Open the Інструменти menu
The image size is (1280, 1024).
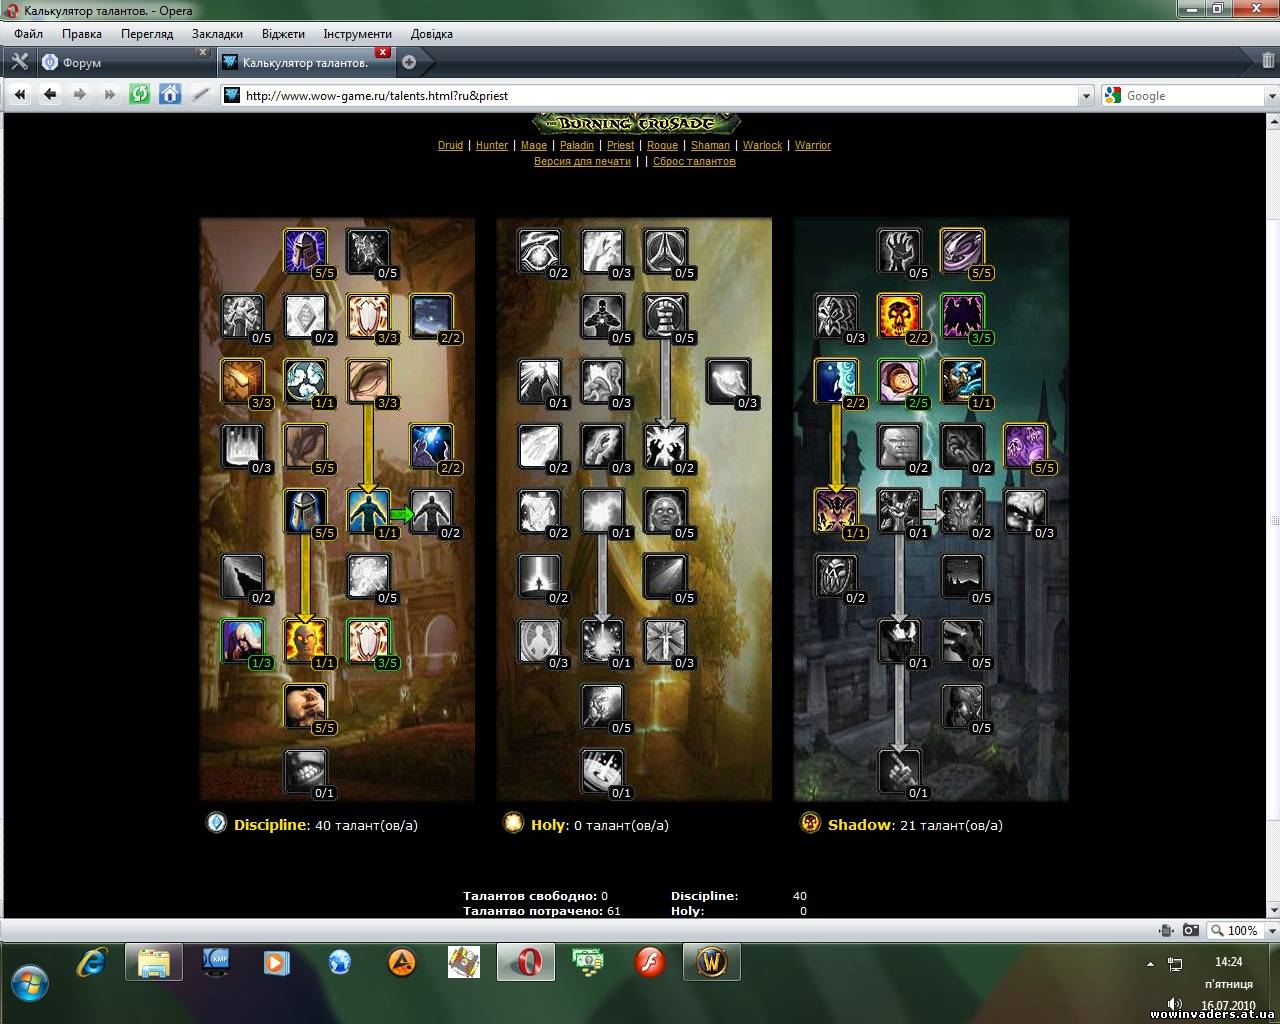[357, 33]
